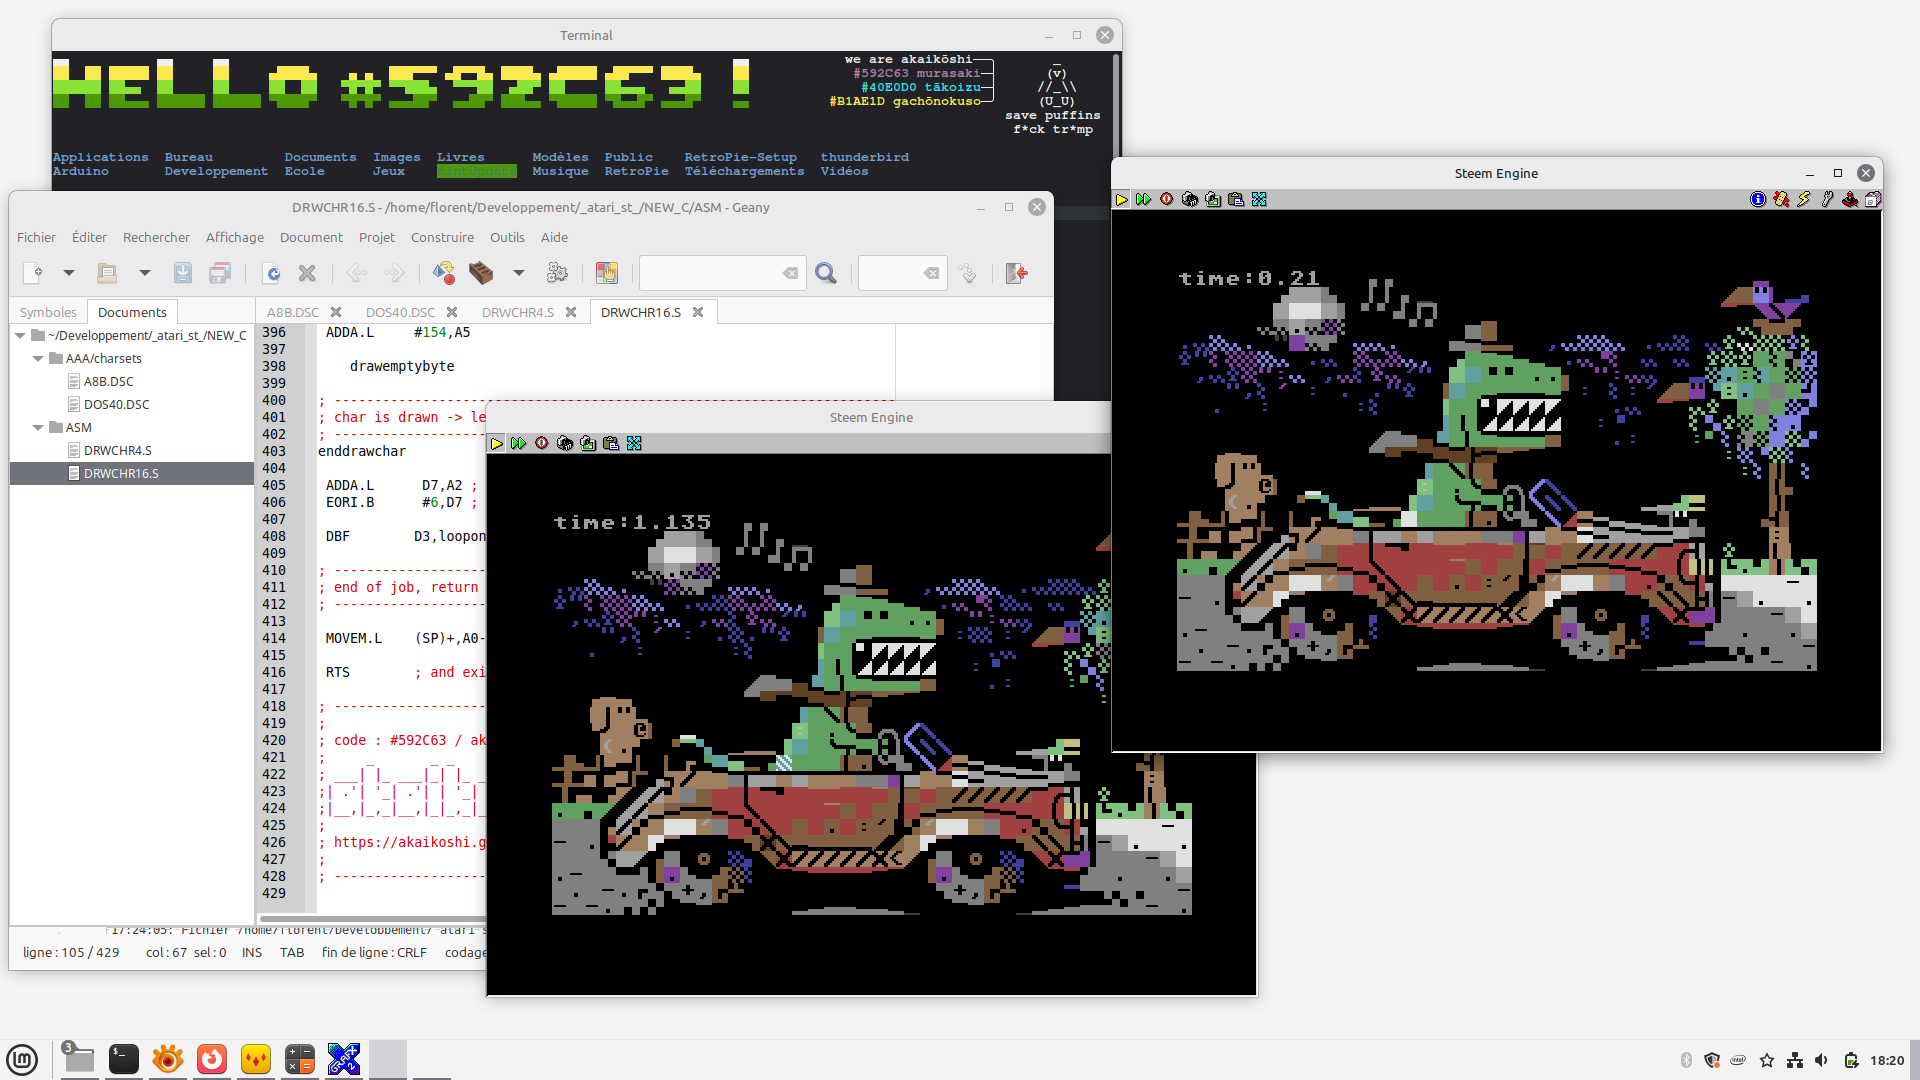This screenshot has height=1080, width=1920.
Task: Open the Construire menu
Action: tap(442, 237)
